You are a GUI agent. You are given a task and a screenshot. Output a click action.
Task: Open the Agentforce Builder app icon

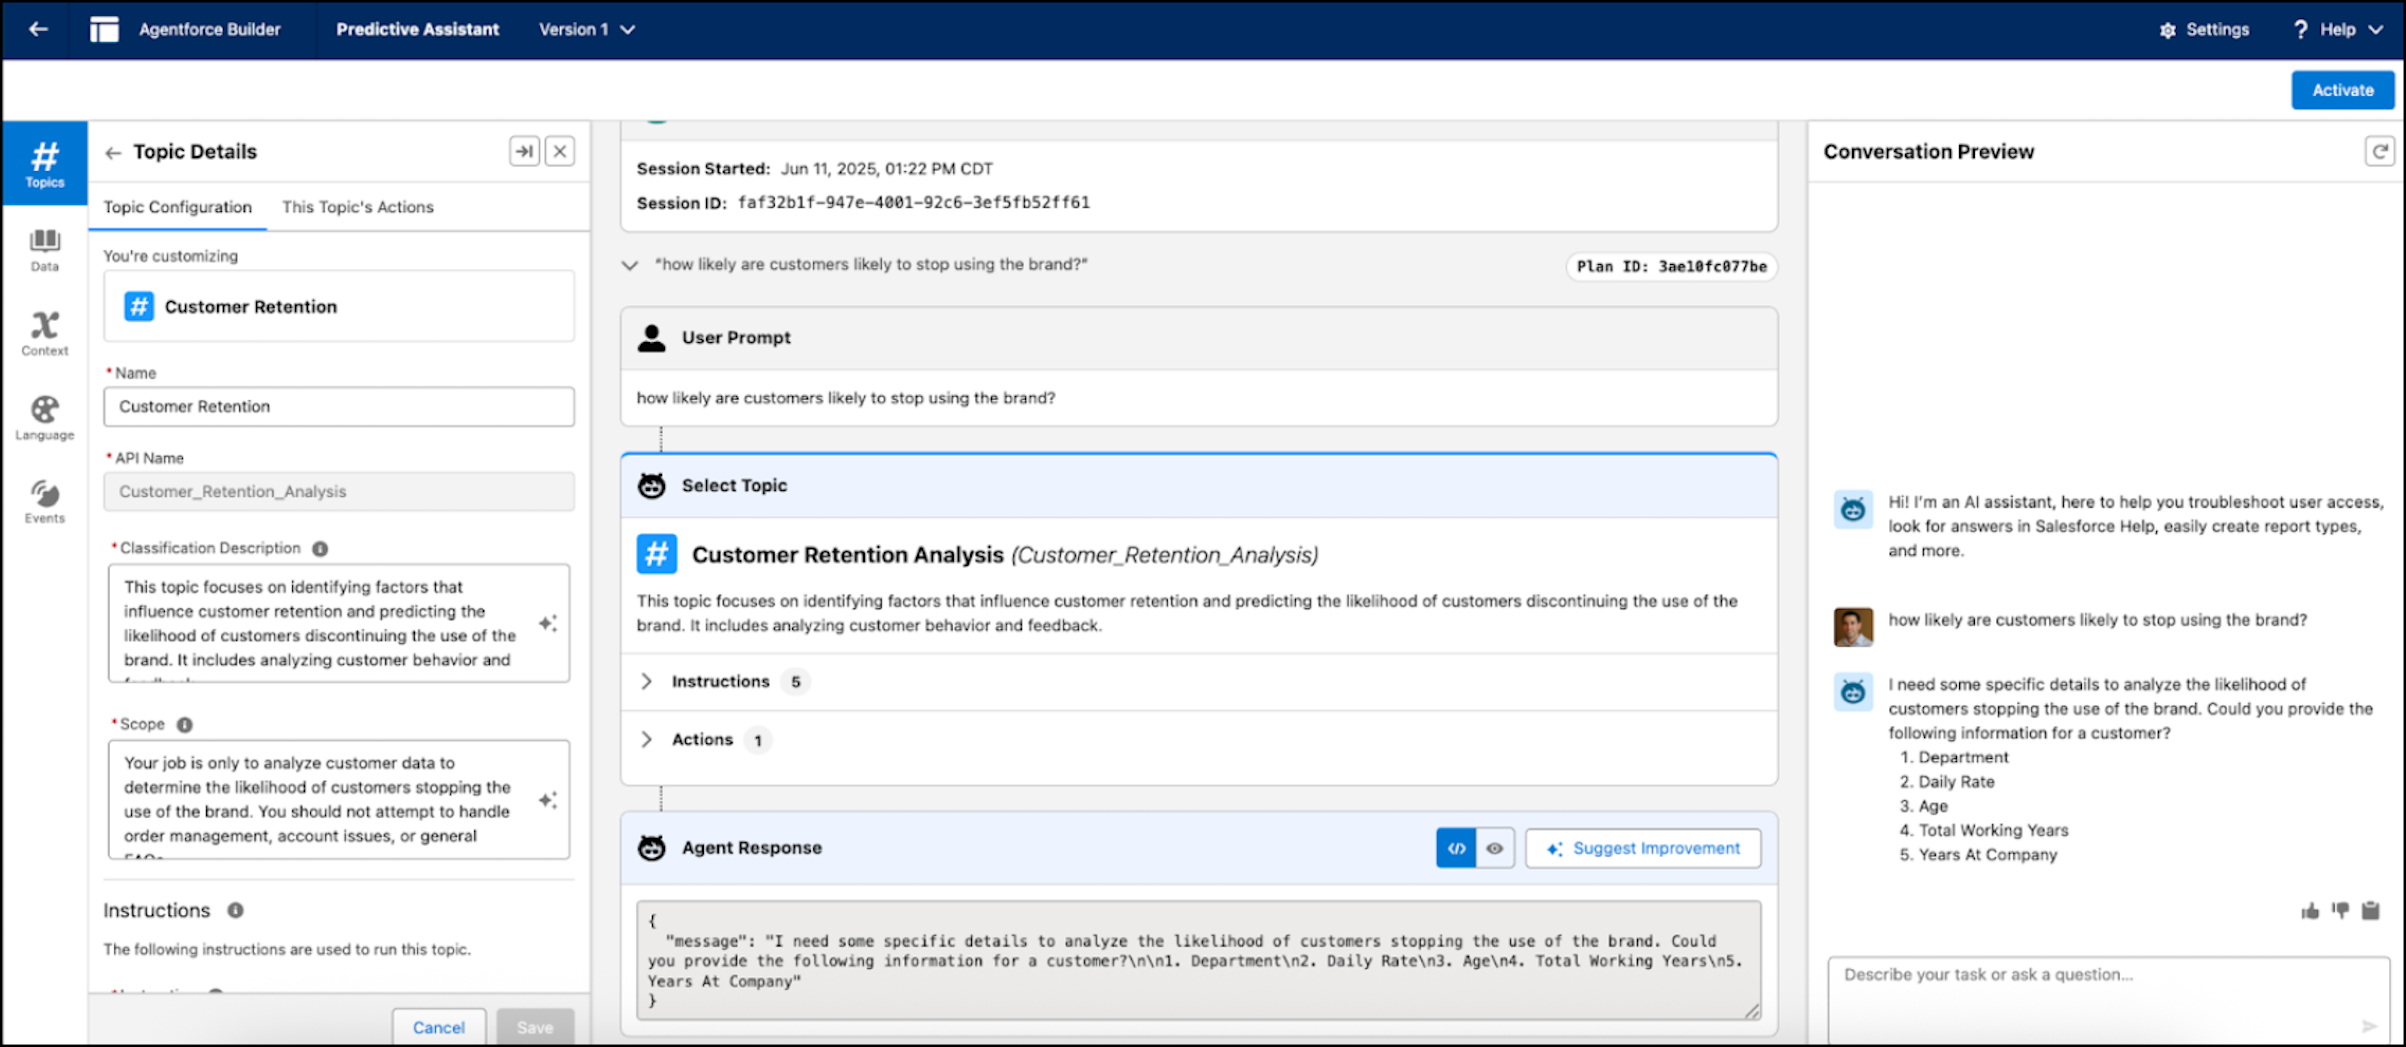(x=104, y=29)
